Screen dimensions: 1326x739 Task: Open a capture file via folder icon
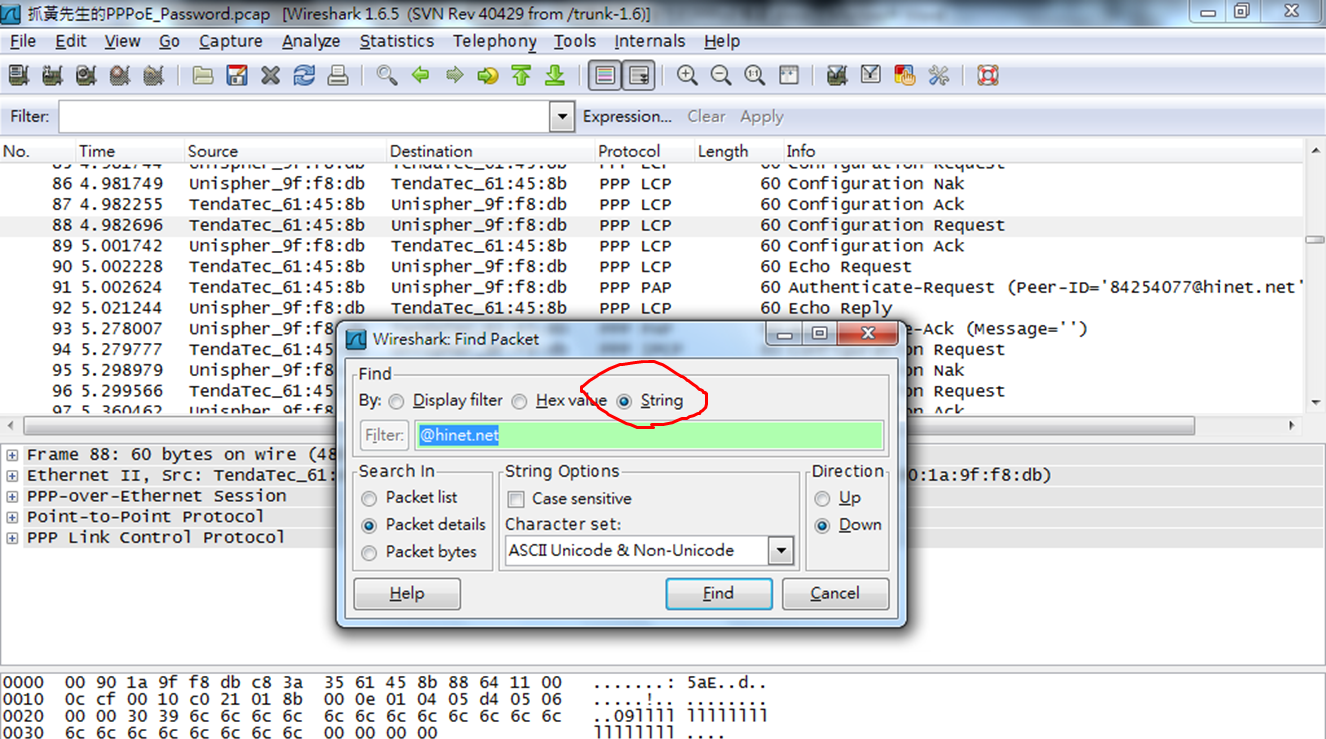tap(203, 76)
